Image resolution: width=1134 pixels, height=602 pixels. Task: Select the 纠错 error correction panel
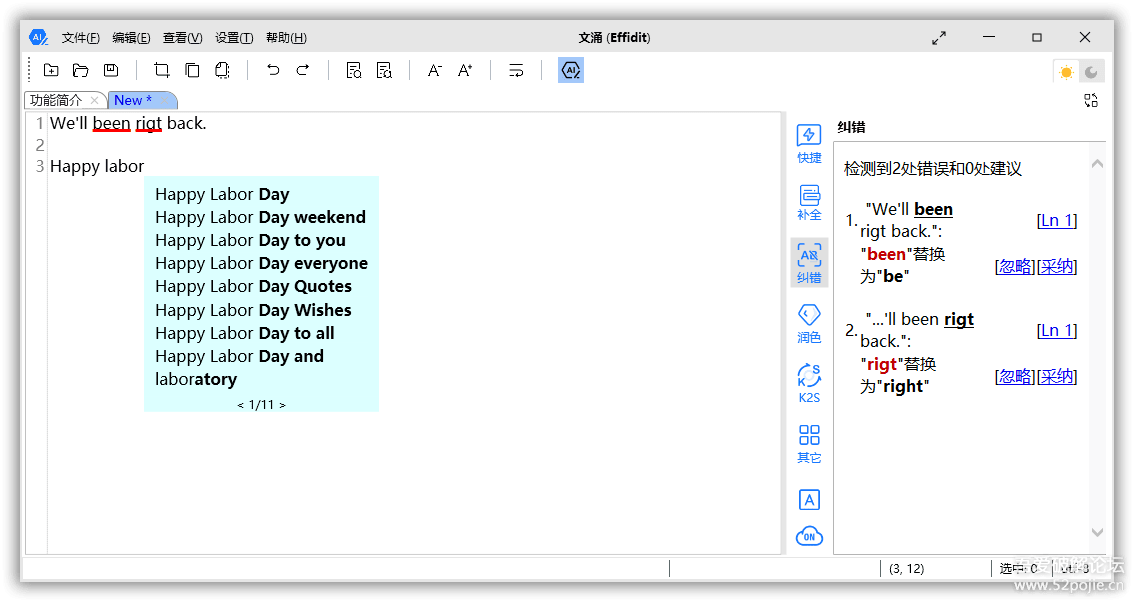[x=809, y=263]
